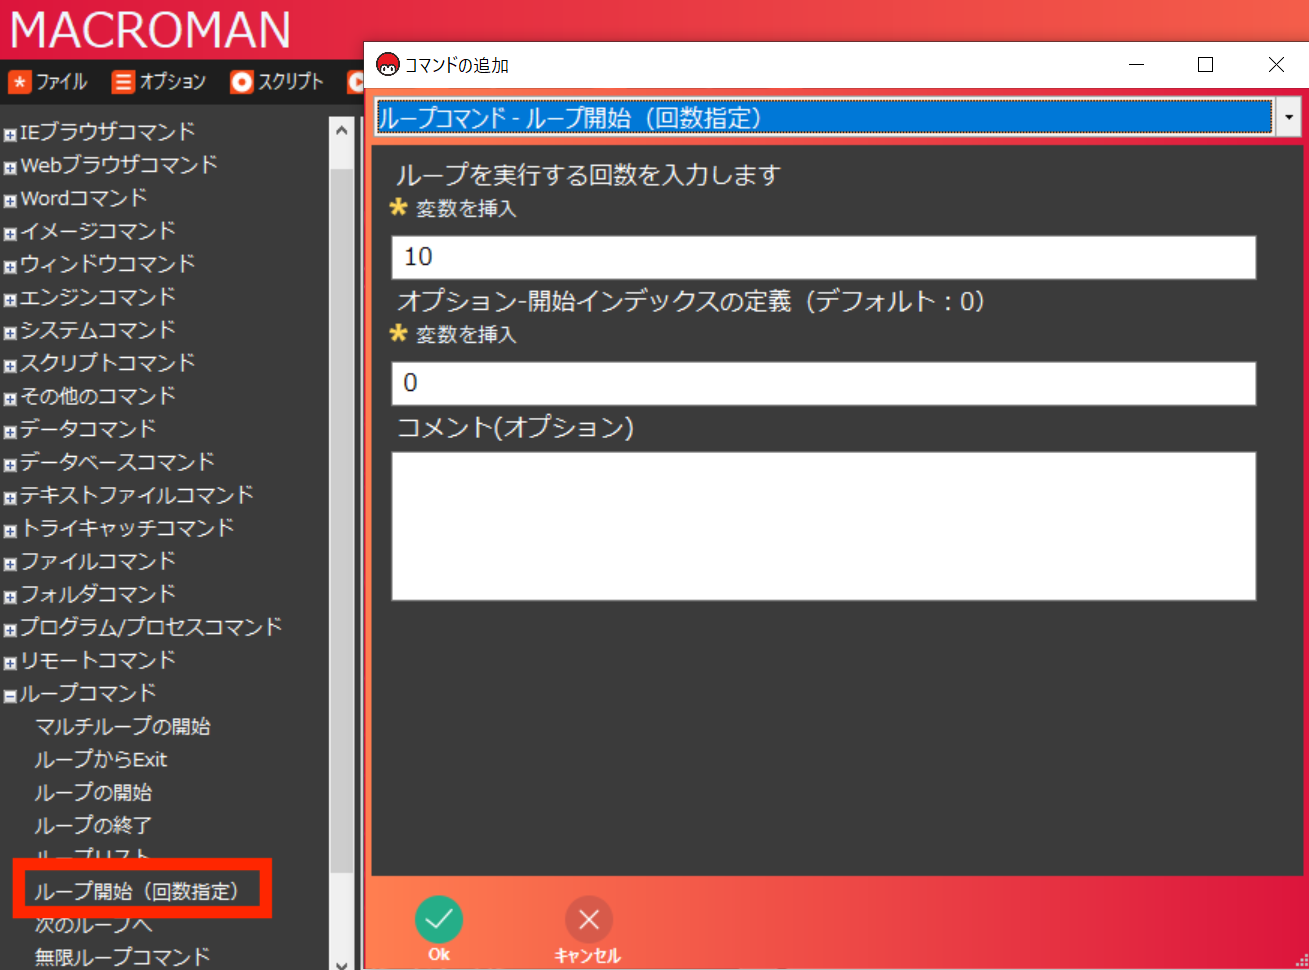The image size is (1309, 970).
Task: Expand イメージコマンド tree node
Action: 10,234
